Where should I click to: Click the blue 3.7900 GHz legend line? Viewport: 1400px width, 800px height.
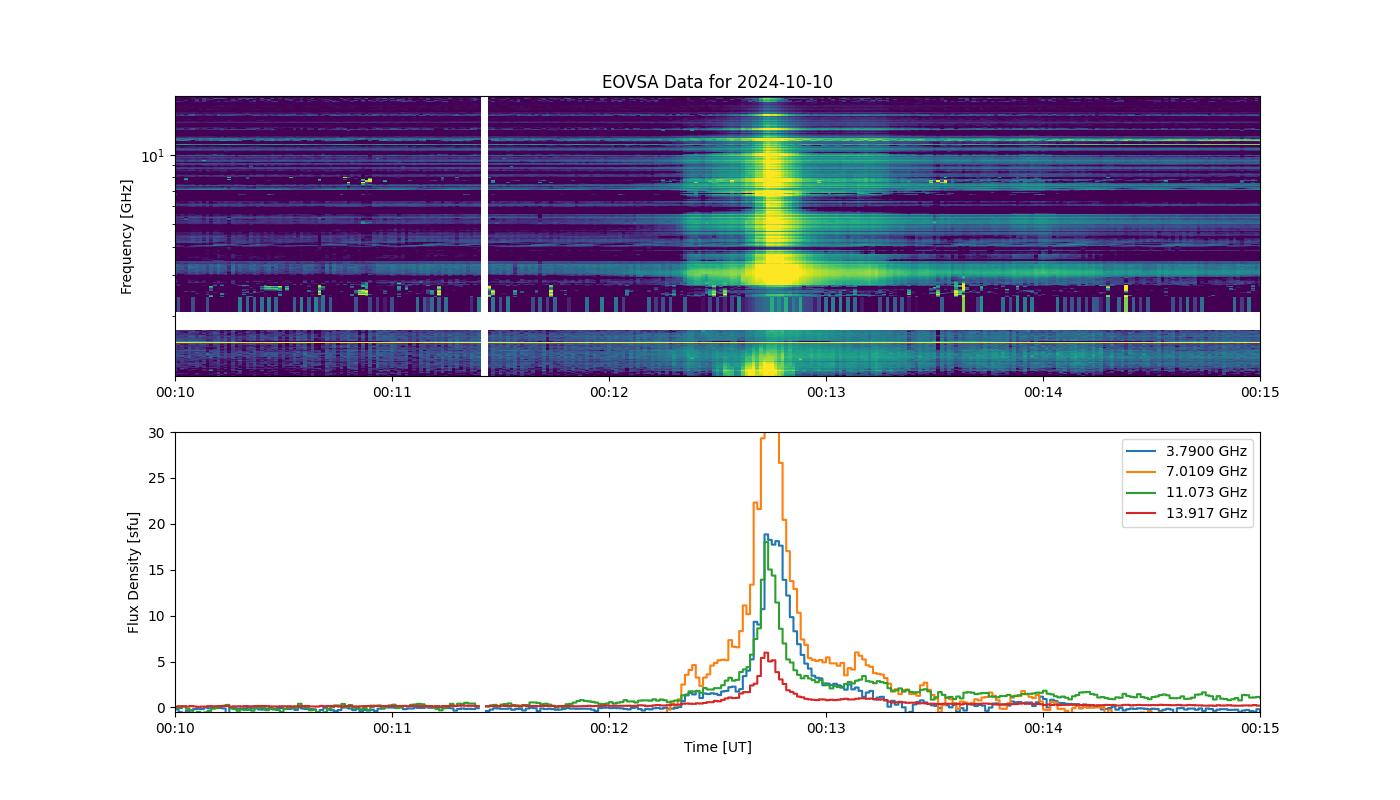pyautogui.click(x=1143, y=451)
